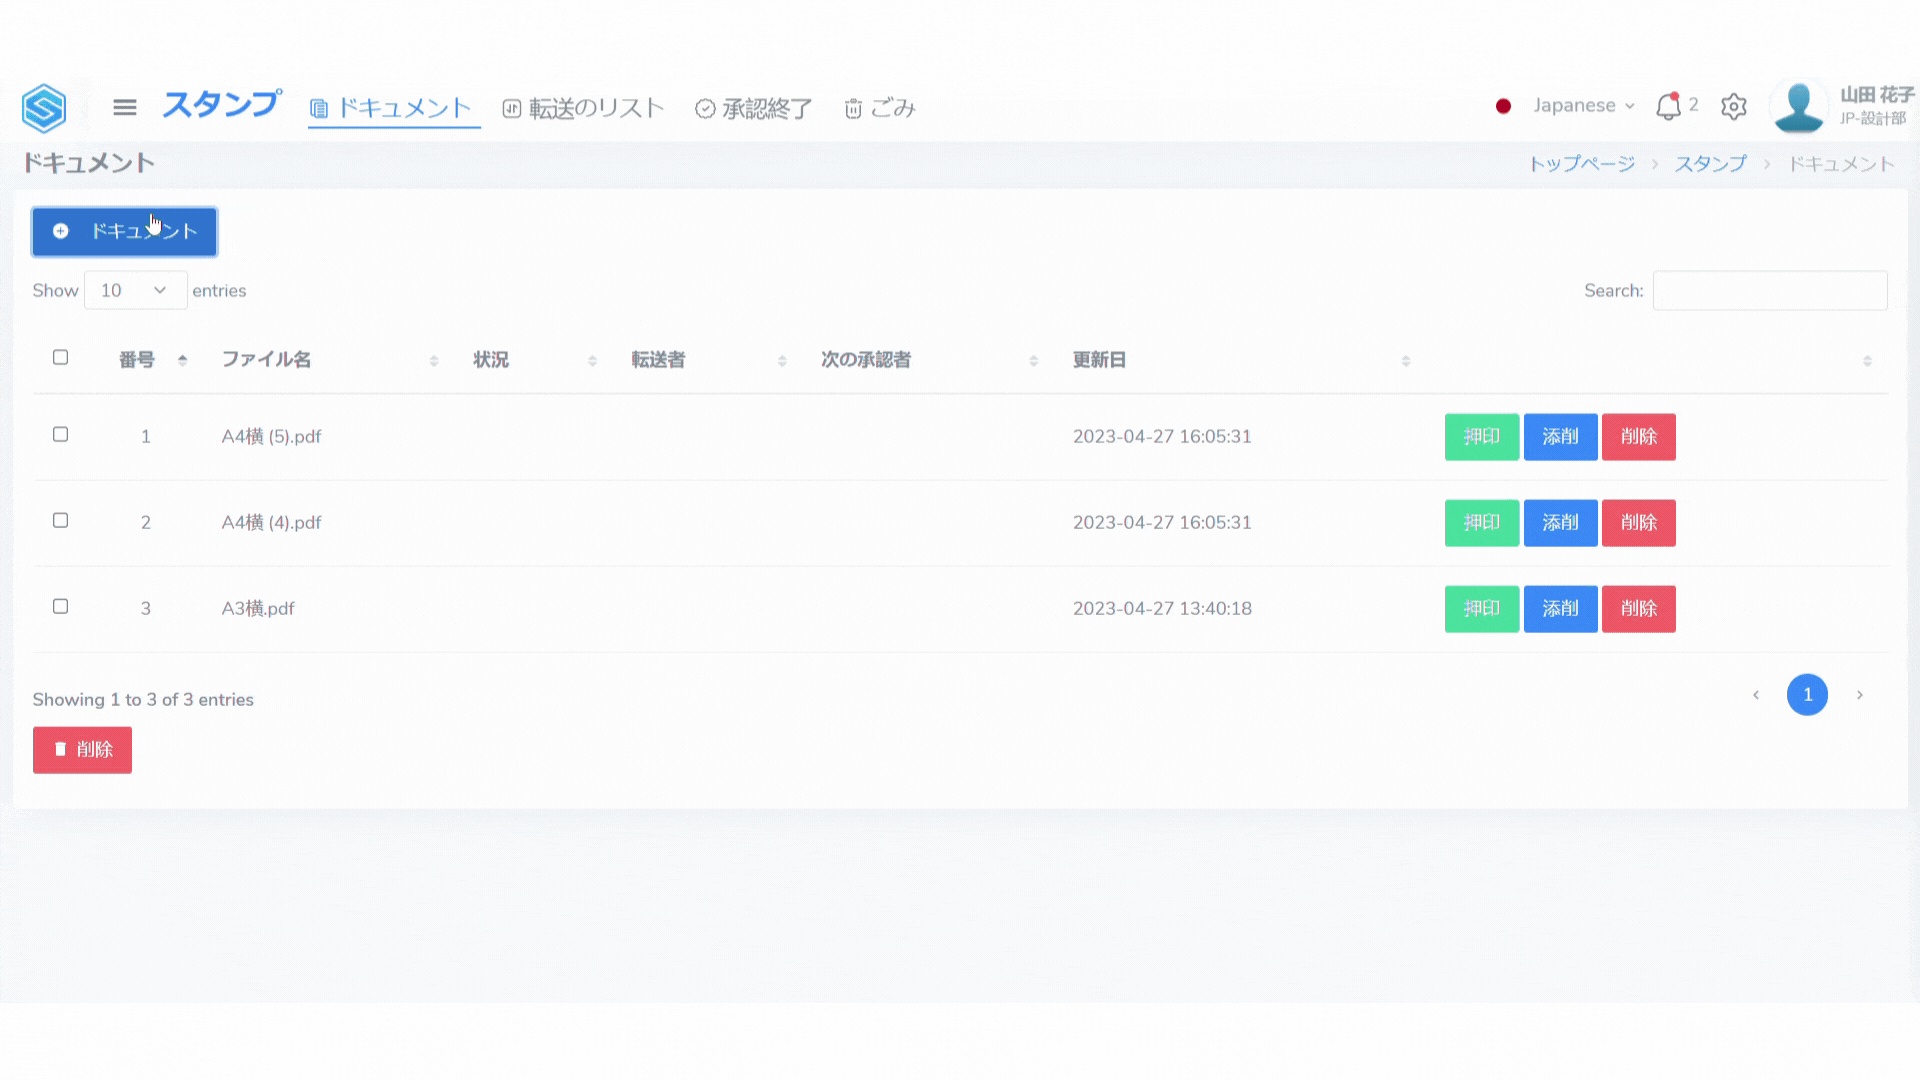
Task: Switch to 転送のリスト tab
Action: (x=583, y=108)
